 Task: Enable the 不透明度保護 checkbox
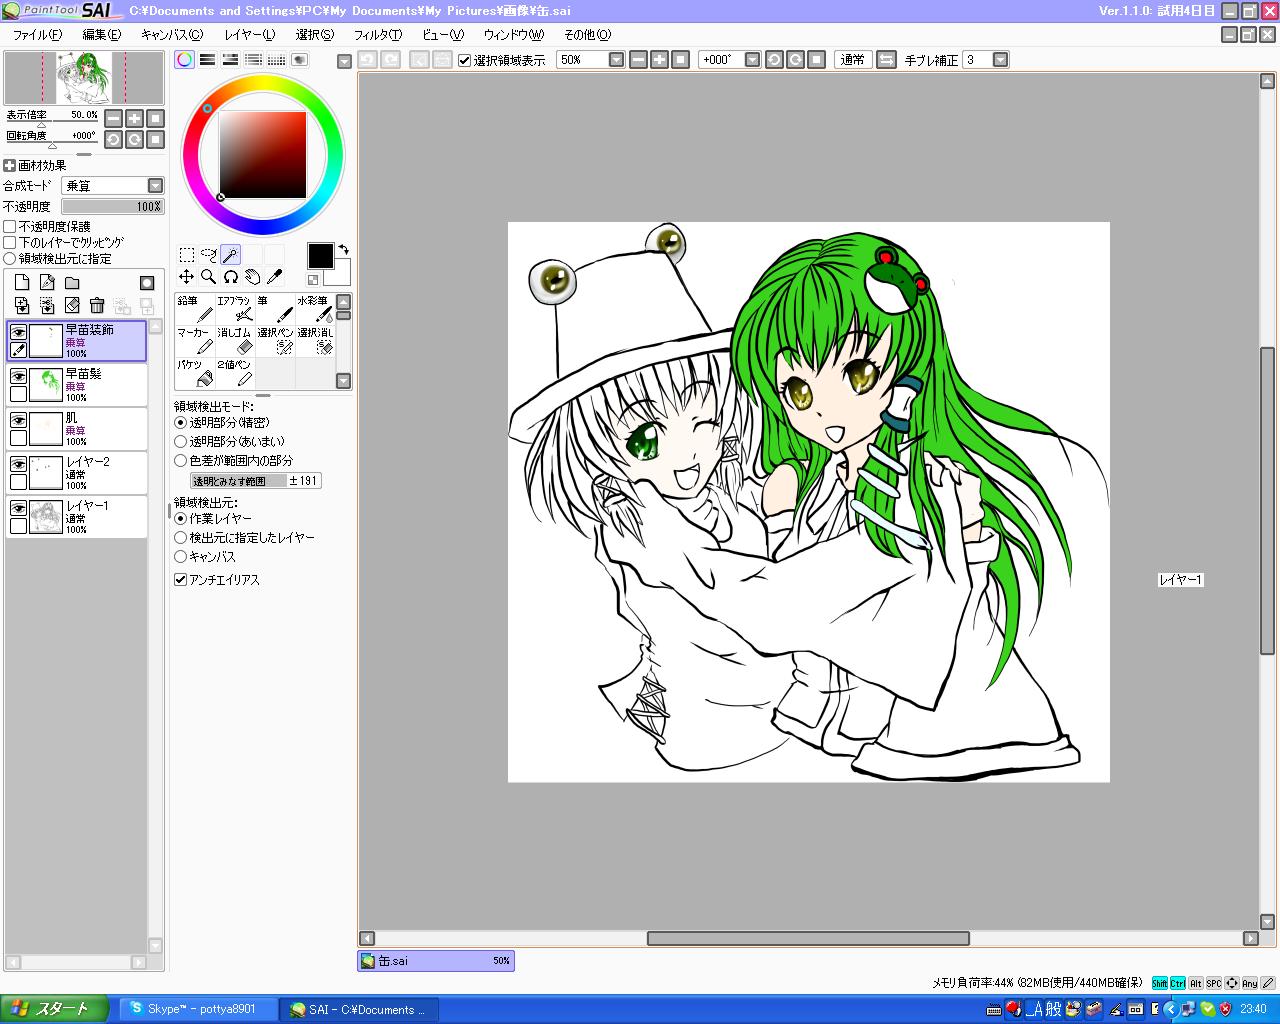tap(10, 227)
